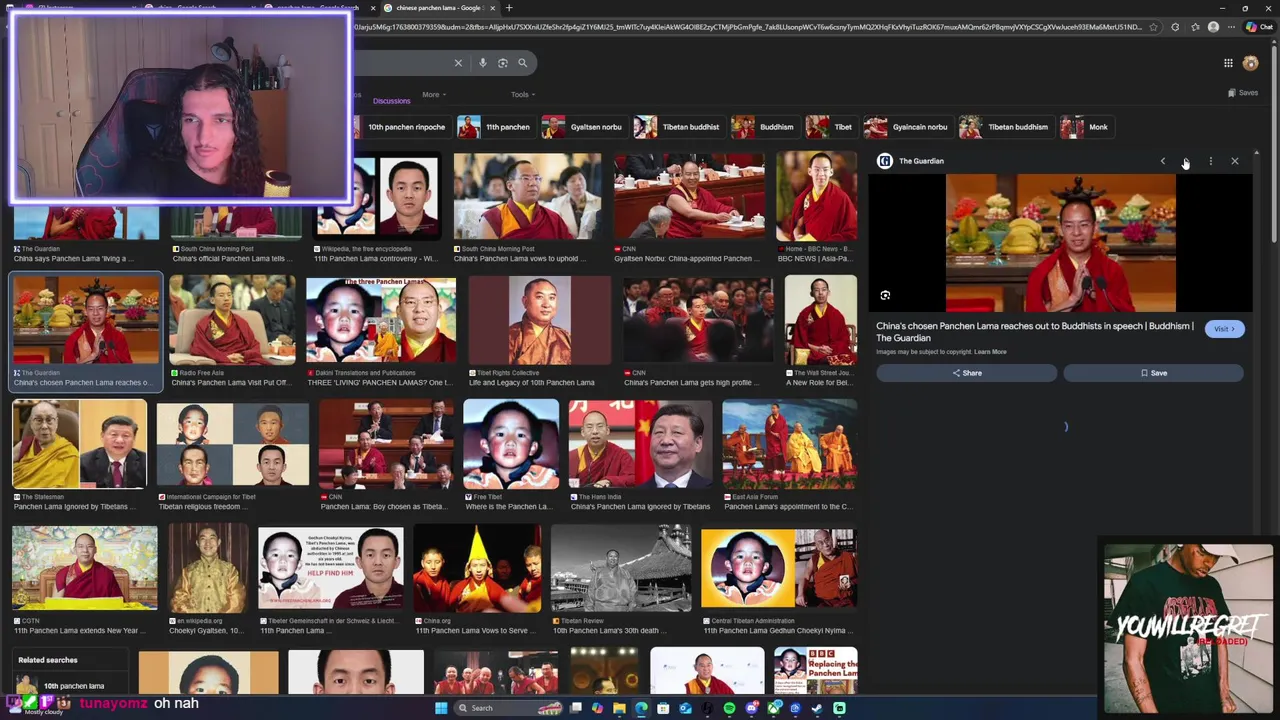Open 'Gyaltsen Norbu: China-appointed Panchen' CNN image
Image resolution: width=1280 pixels, height=720 pixels.
coord(689,196)
